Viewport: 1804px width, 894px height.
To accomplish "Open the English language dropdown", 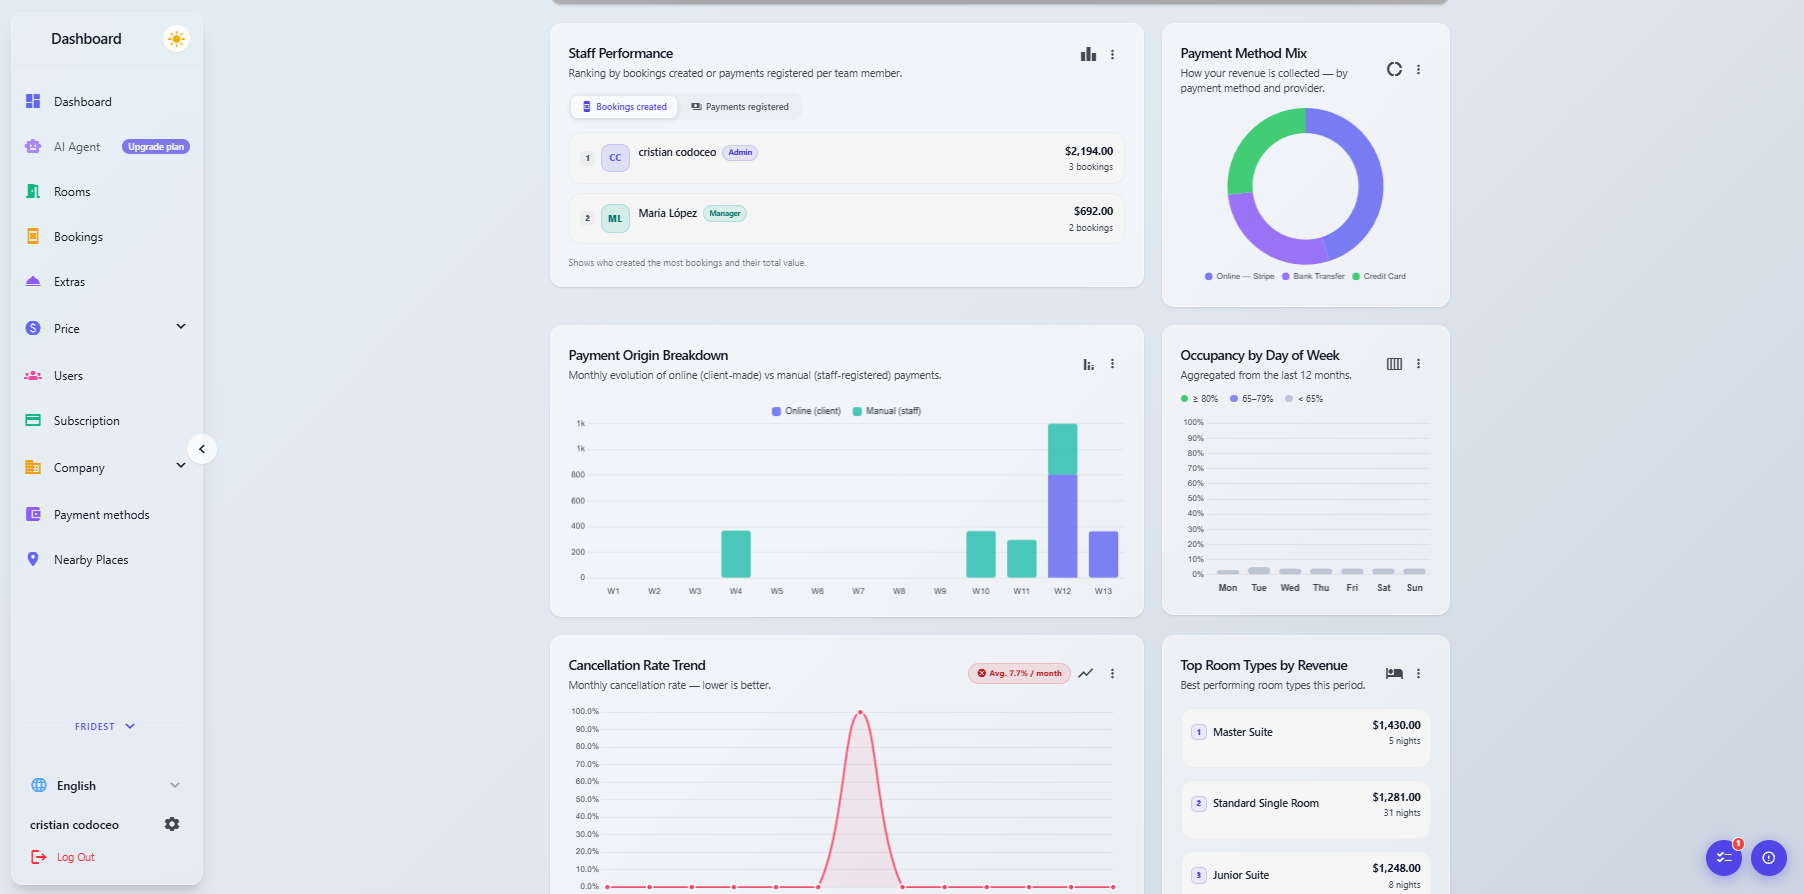I will [107, 785].
